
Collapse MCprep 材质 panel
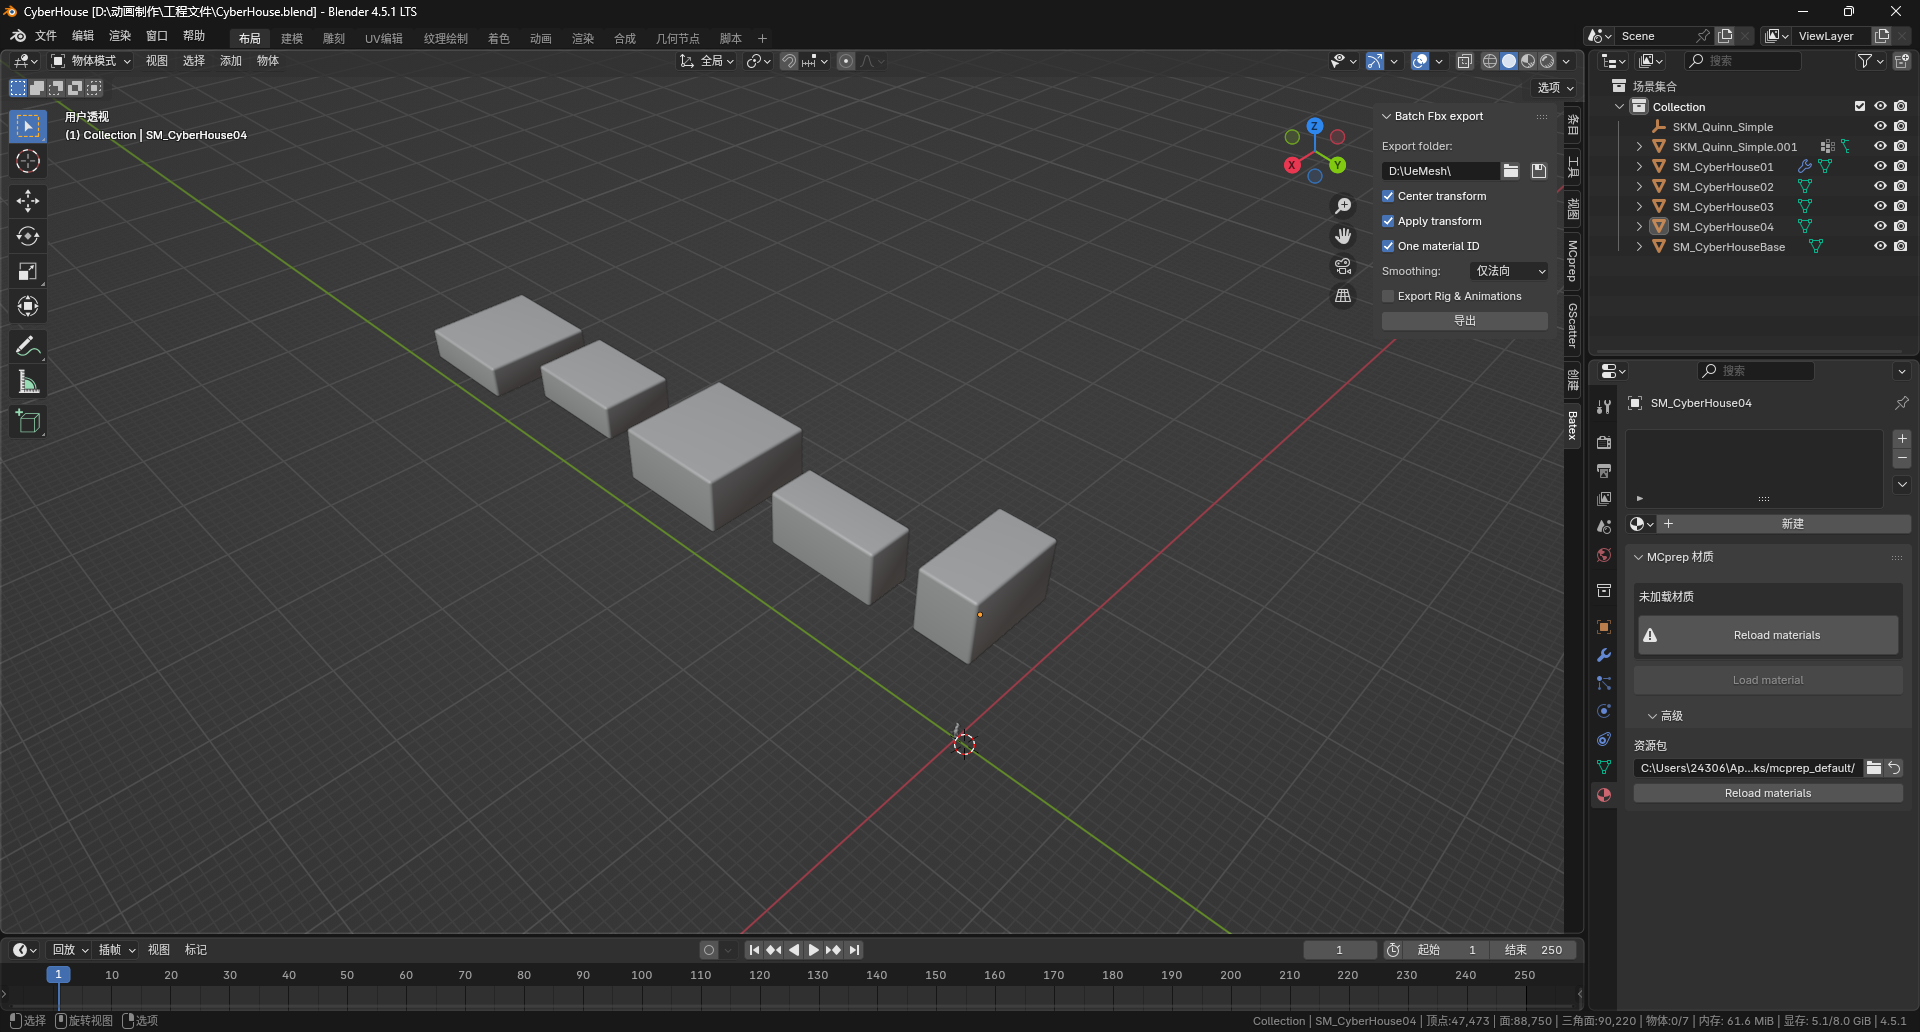pyautogui.click(x=1639, y=557)
